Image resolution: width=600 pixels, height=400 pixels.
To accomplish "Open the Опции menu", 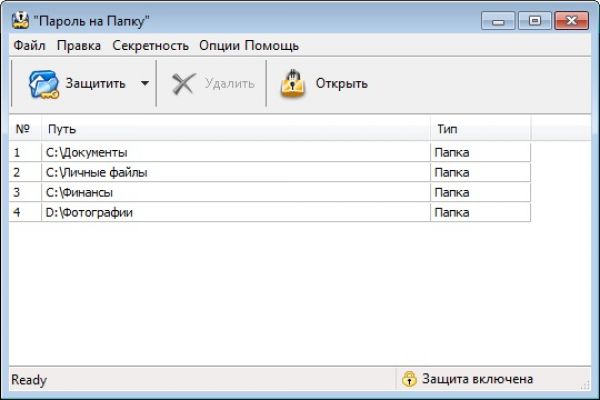I will (x=219, y=46).
